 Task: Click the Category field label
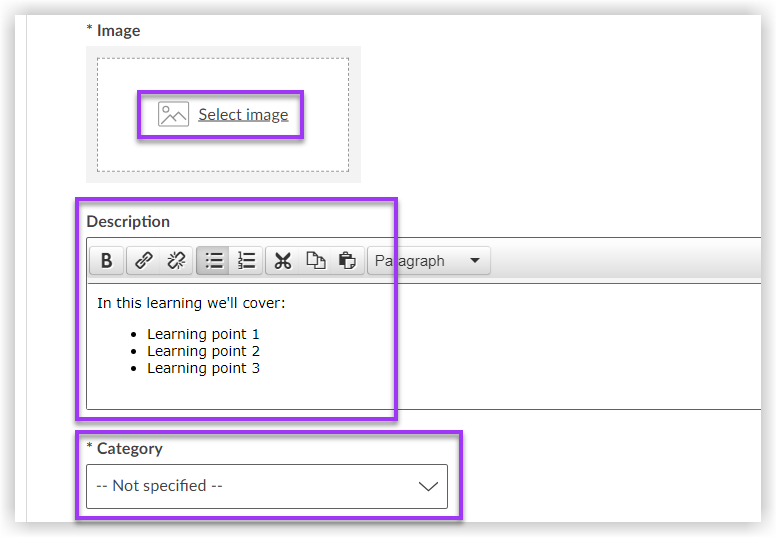click(x=129, y=449)
